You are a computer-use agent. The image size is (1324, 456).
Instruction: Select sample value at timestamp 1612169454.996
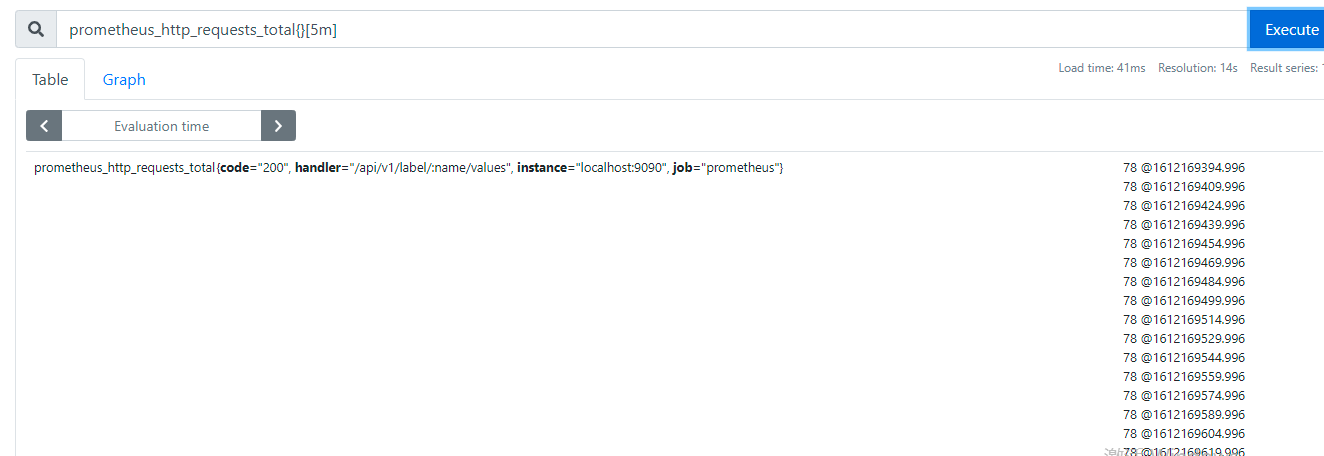(1184, 244)
